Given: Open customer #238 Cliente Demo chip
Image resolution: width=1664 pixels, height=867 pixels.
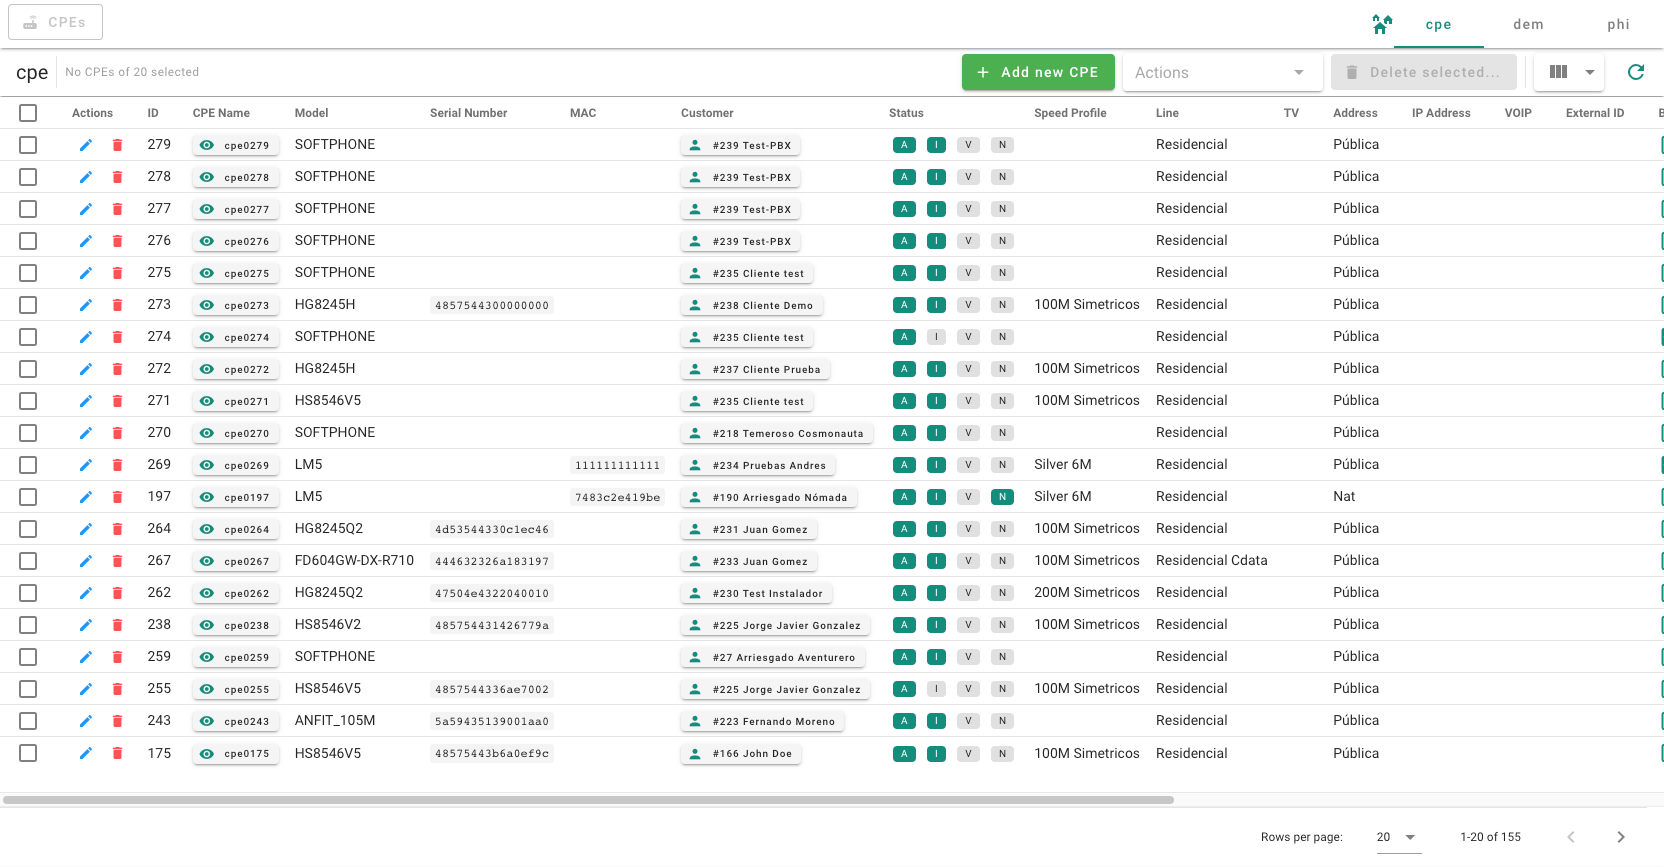Looking at the screenshot, I should click(x=751, y=305).
